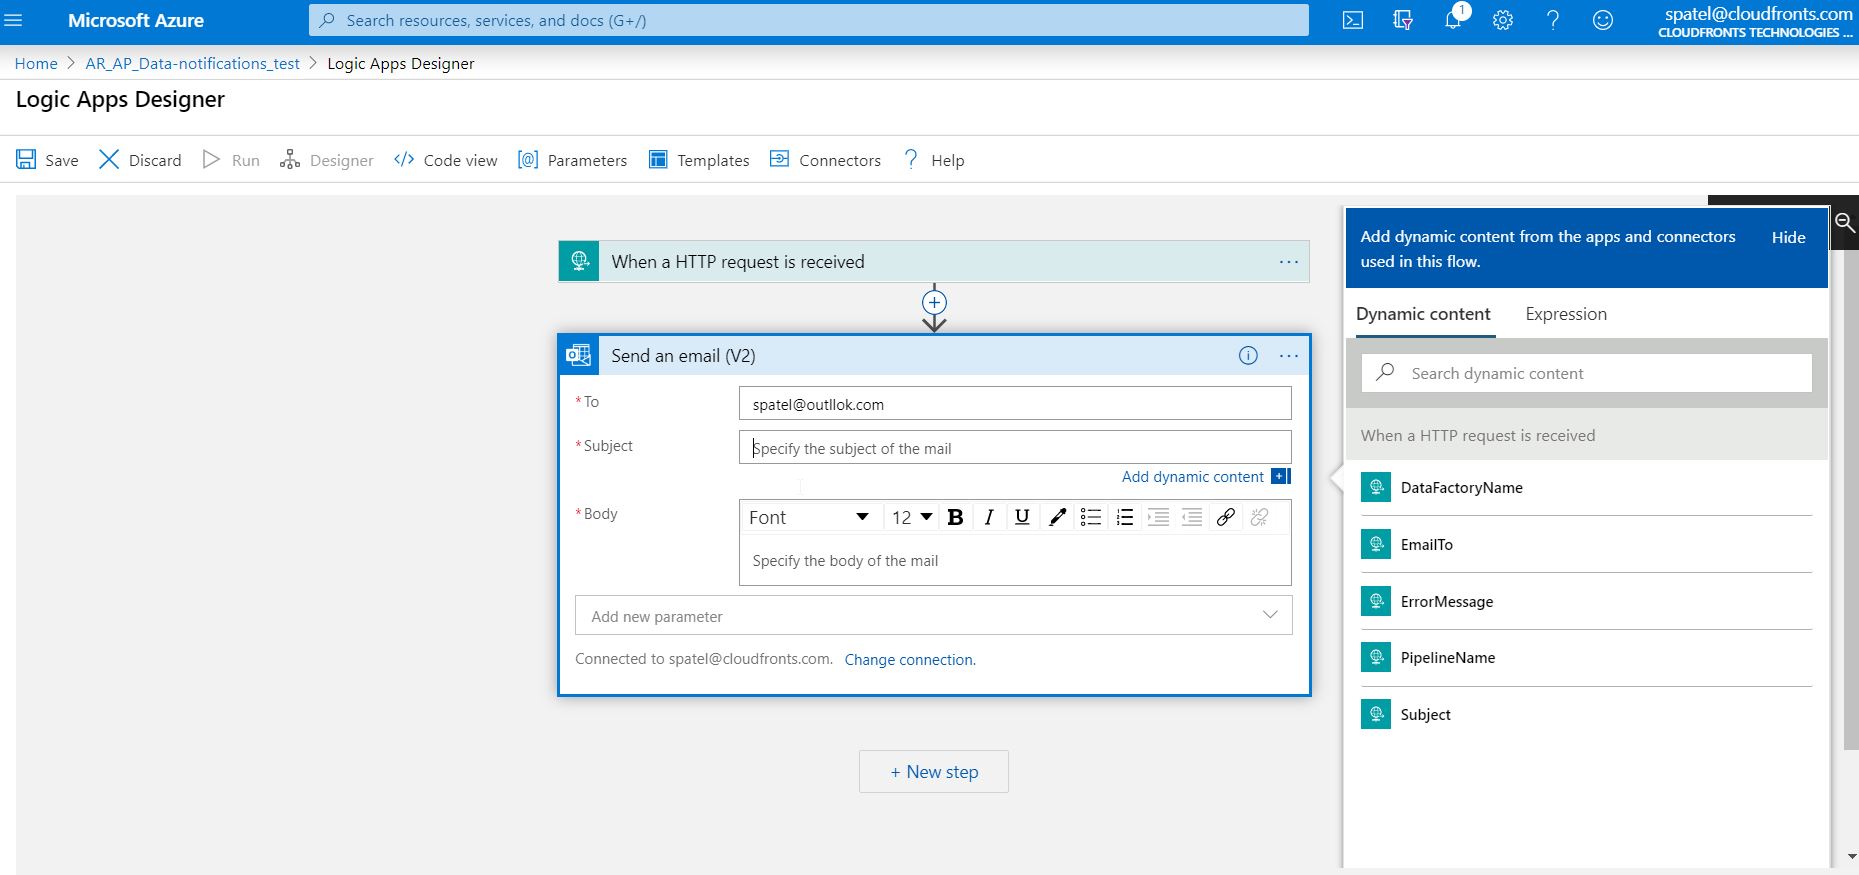This screenshot has width=1859, height=875.
Task: Expand the Add new parameter dropdown
Action: pyautogui.click(x=934, y=615)
